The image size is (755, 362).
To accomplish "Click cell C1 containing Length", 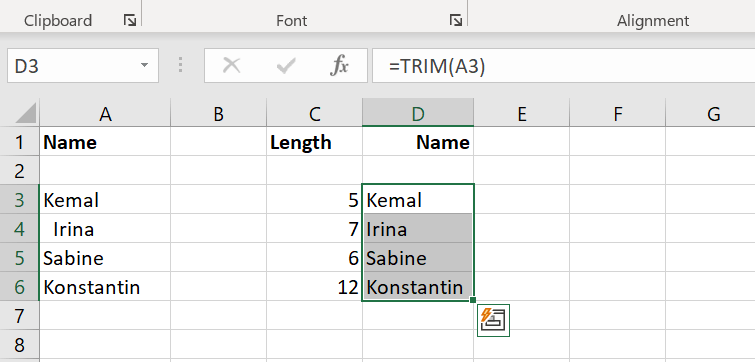I will [x=314, y=142].
